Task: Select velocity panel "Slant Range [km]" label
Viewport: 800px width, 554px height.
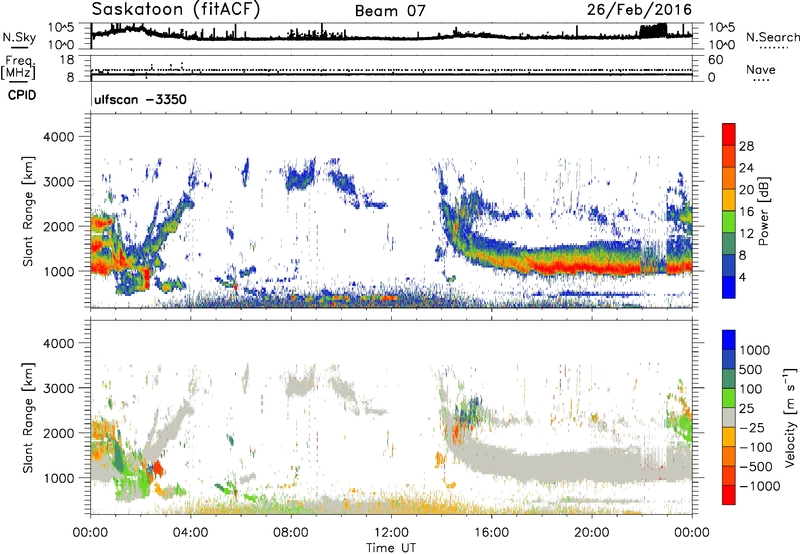Action: click(28, 418)
